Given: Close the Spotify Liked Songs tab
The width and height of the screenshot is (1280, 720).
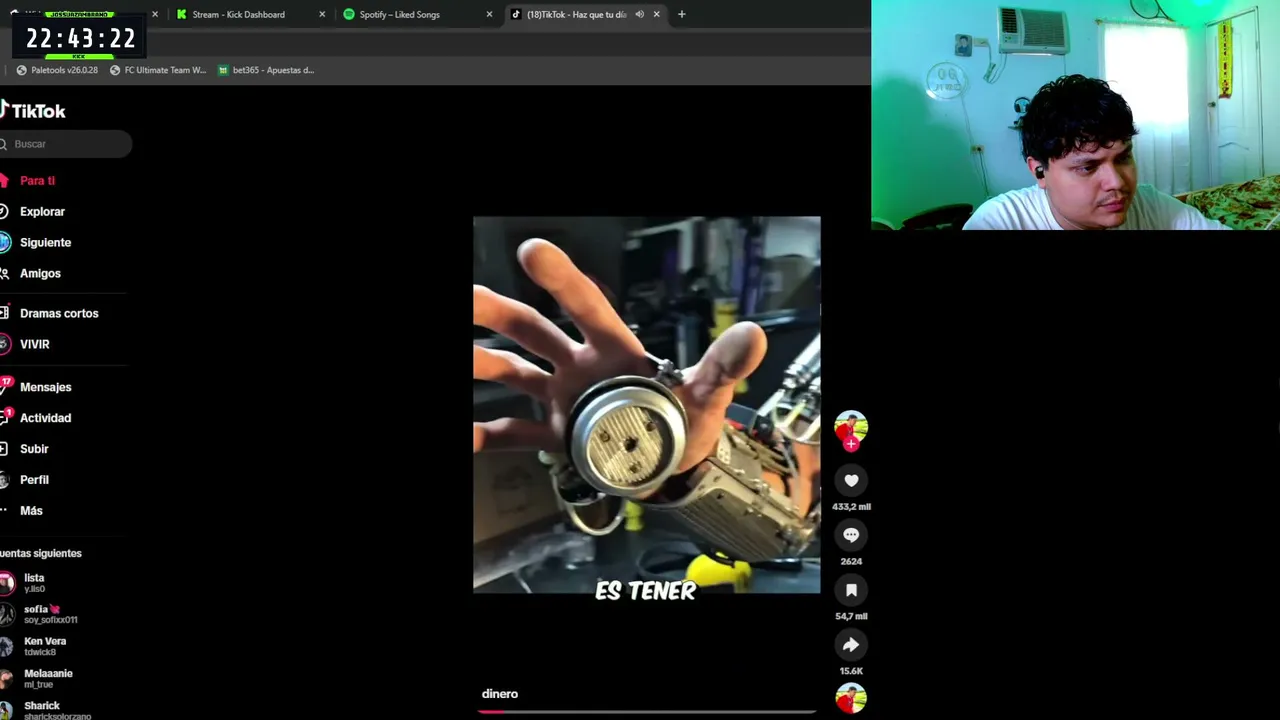Looking at the screenshot, I should click(x=489, y=14).
